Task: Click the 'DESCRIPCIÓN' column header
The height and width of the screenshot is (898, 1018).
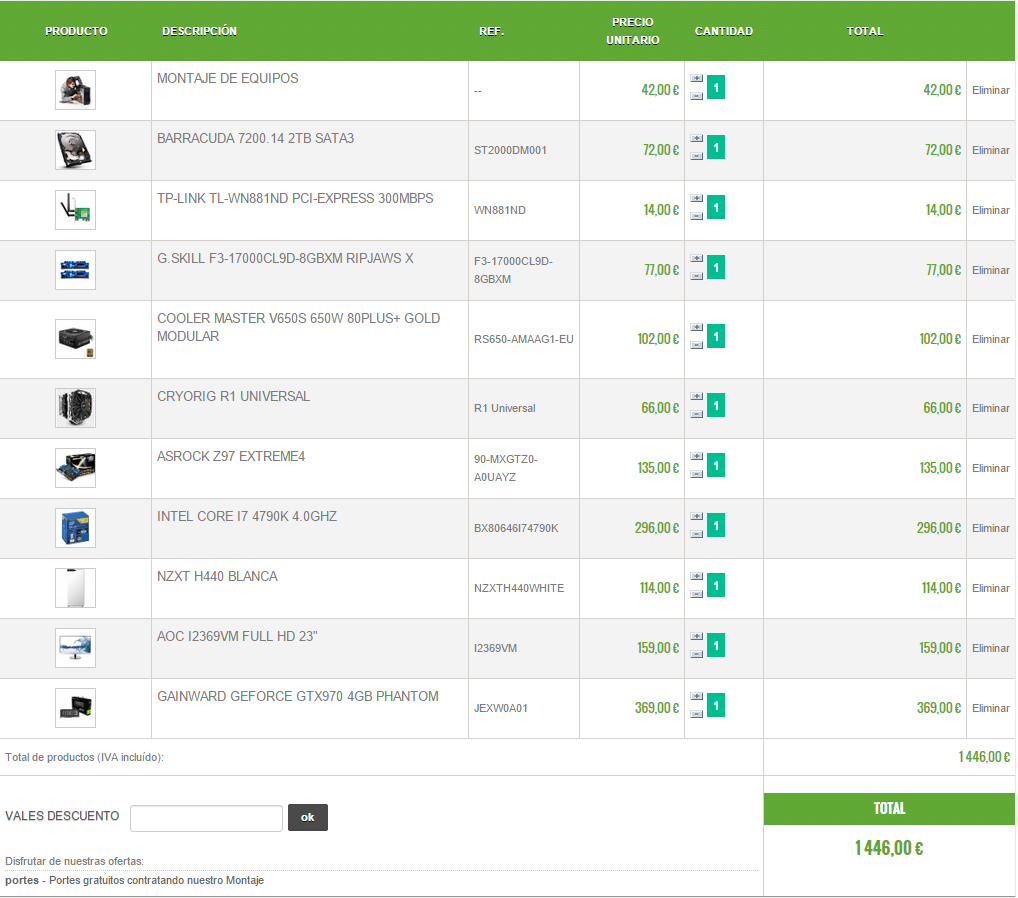Action: coord(199,31)
